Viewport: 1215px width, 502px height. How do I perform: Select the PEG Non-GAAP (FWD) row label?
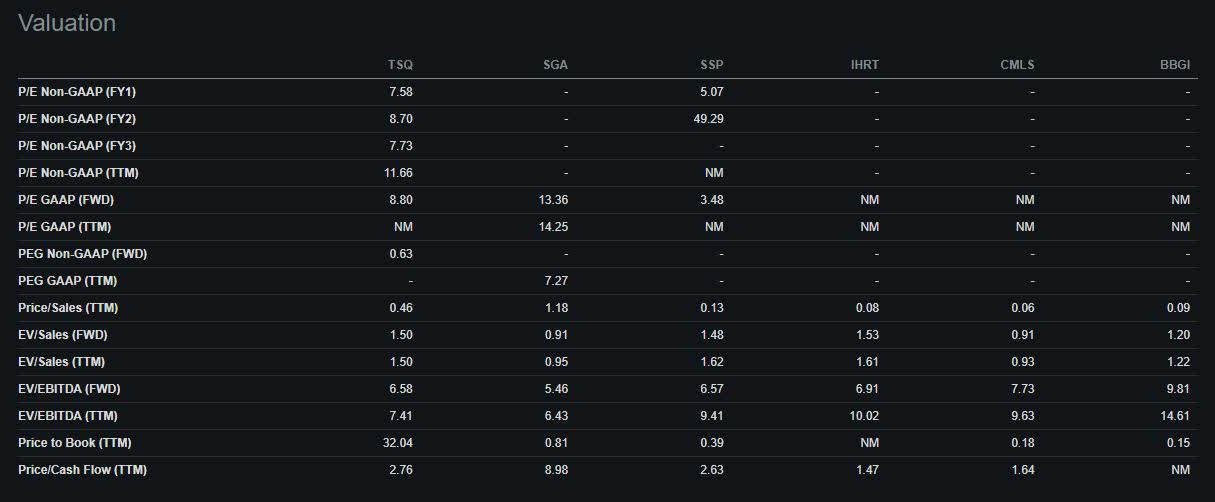click(82, 254)
